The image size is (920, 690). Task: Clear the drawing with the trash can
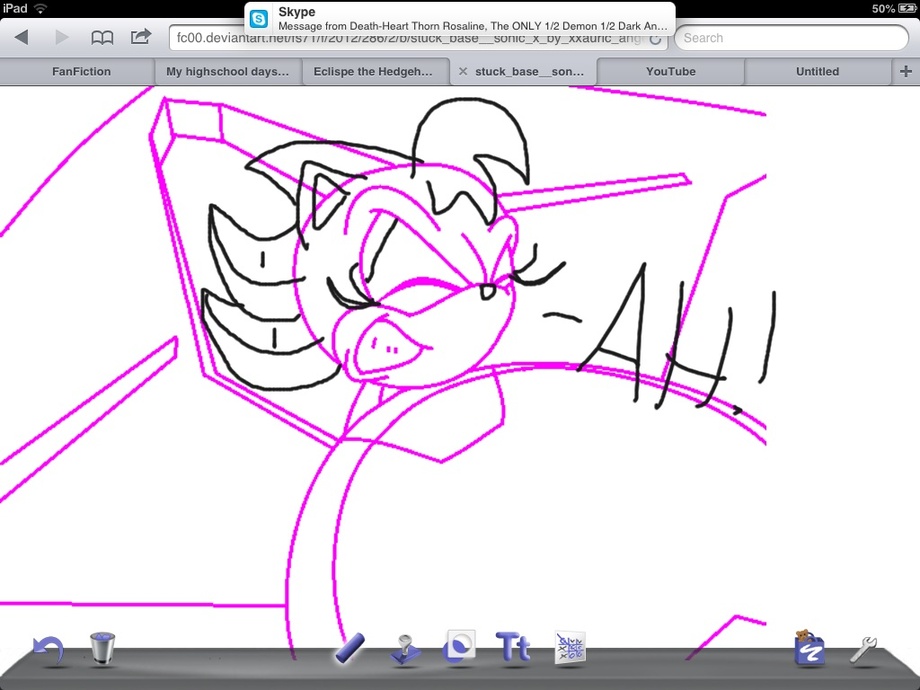[x=102, y=648]
